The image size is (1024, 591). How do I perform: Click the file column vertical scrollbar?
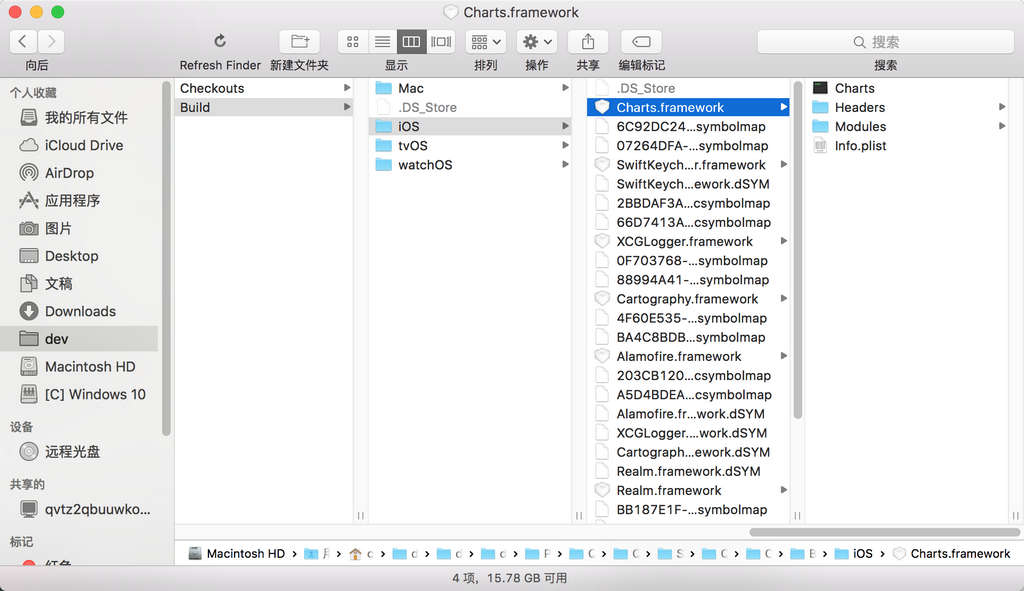tap(797, 250)
